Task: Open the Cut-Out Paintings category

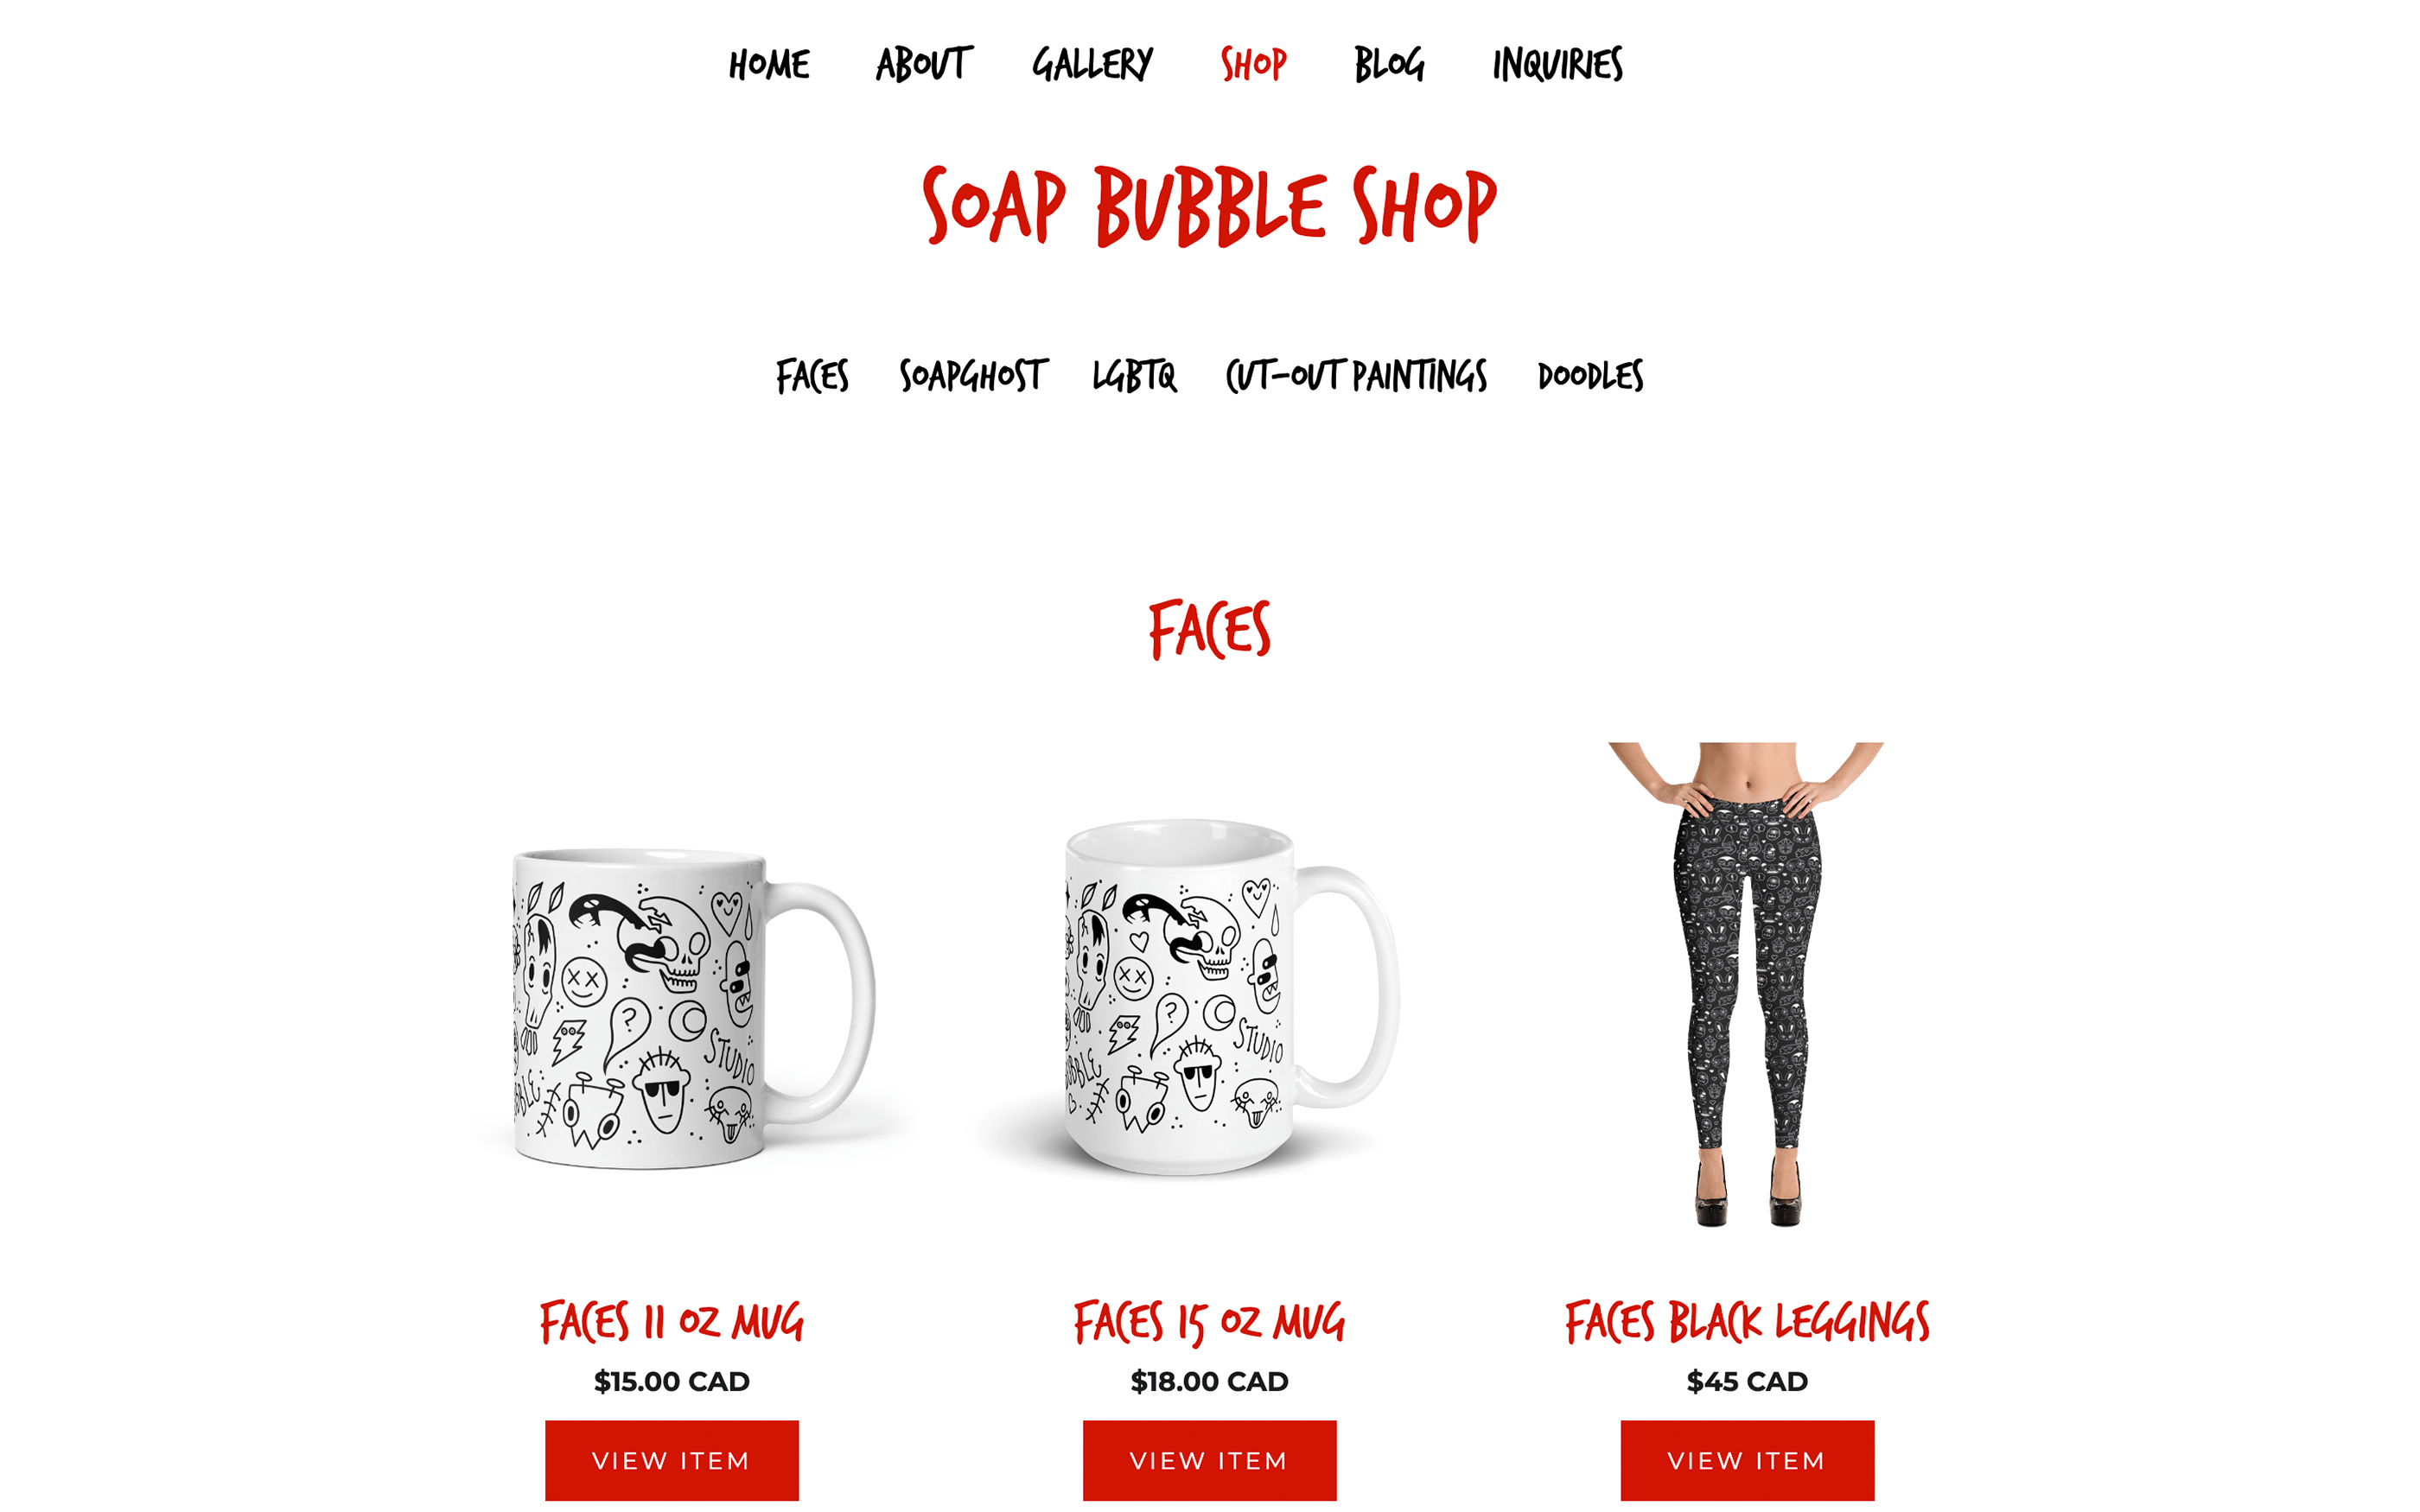Action: coord(1356,376)
